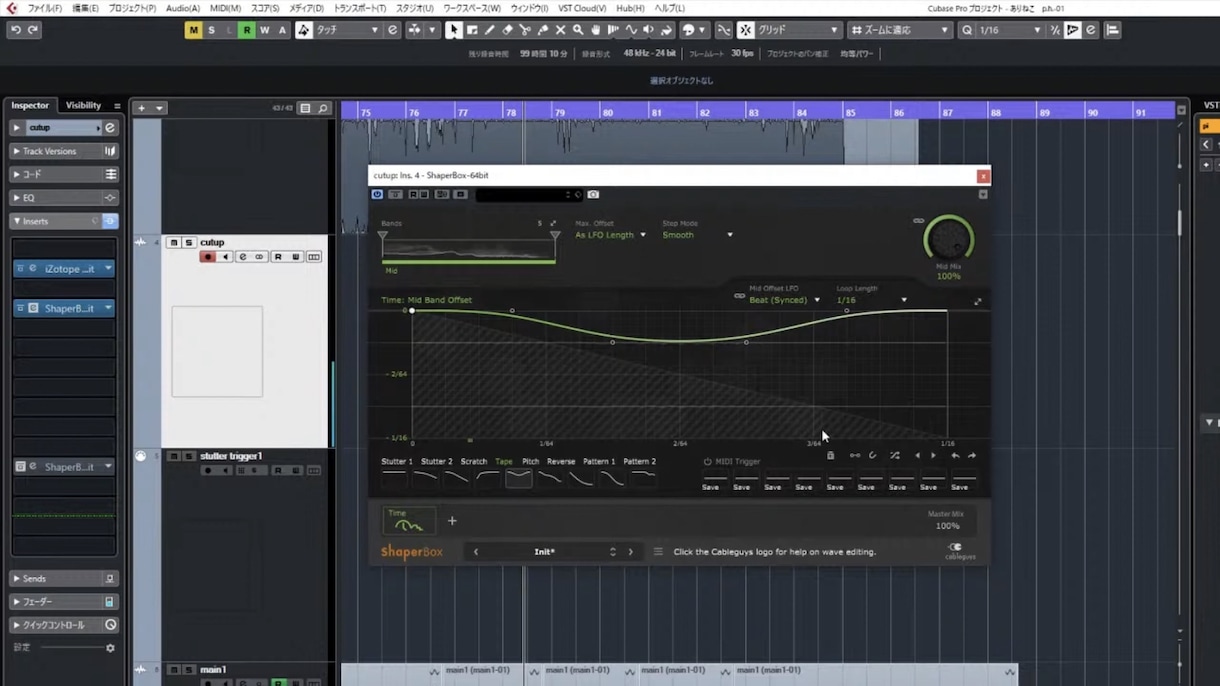Click the randomize shuffle wave icon

894,456
